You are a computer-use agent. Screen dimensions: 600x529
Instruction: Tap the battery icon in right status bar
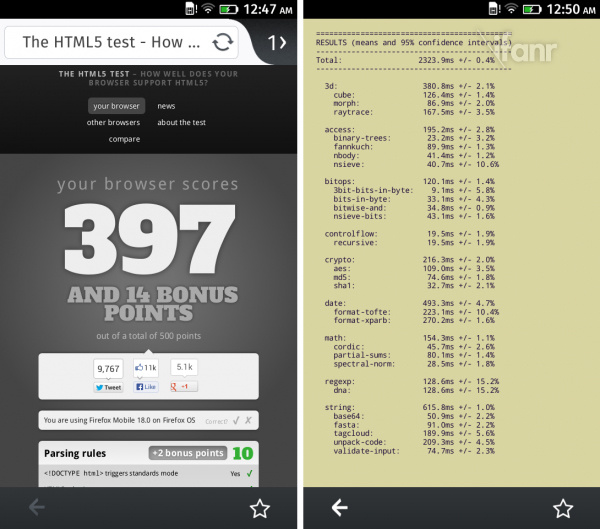[x=532, y=9]
